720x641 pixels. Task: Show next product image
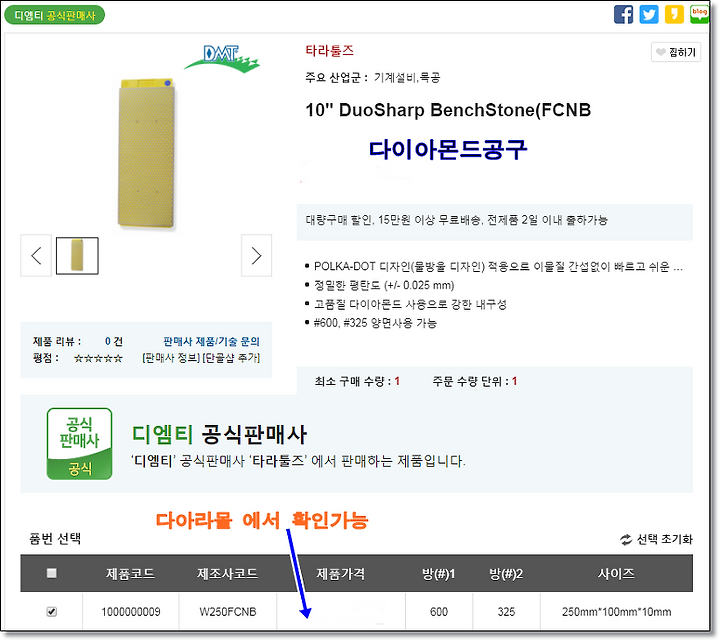pos(256,255)
